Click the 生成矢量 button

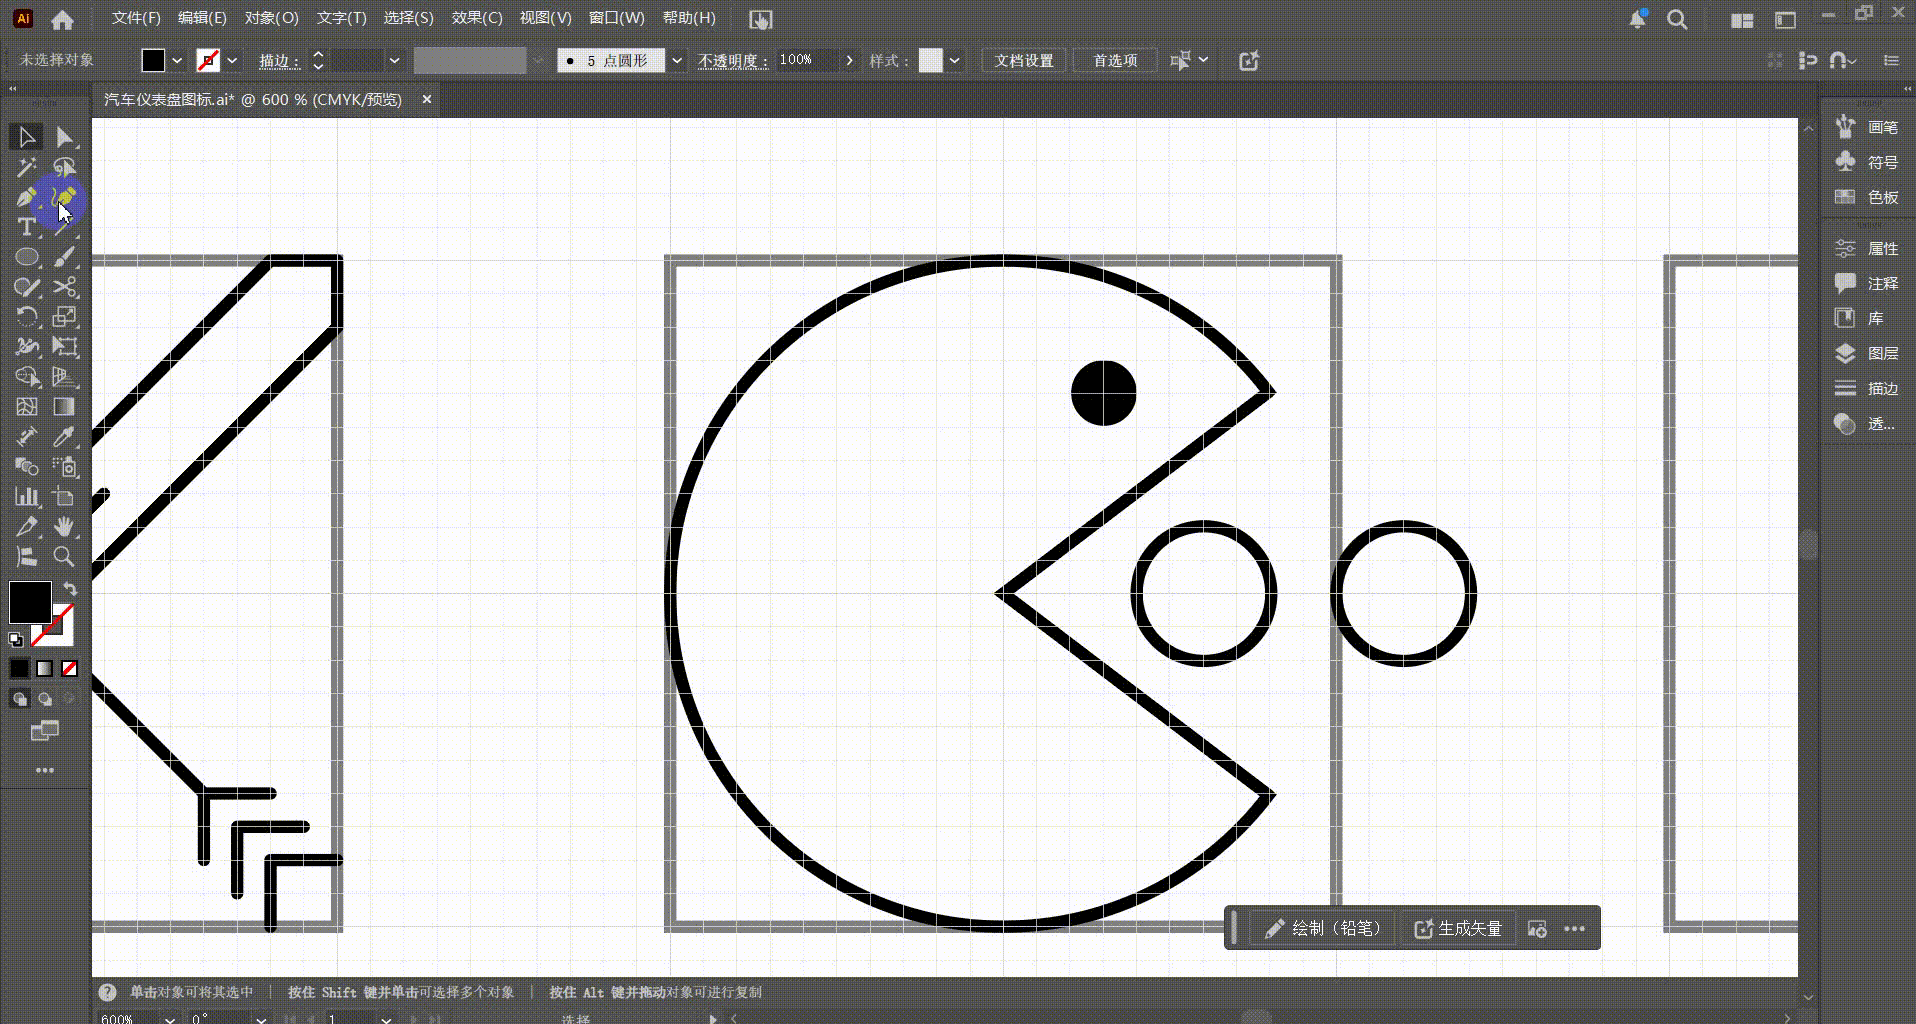[1458, 929]
